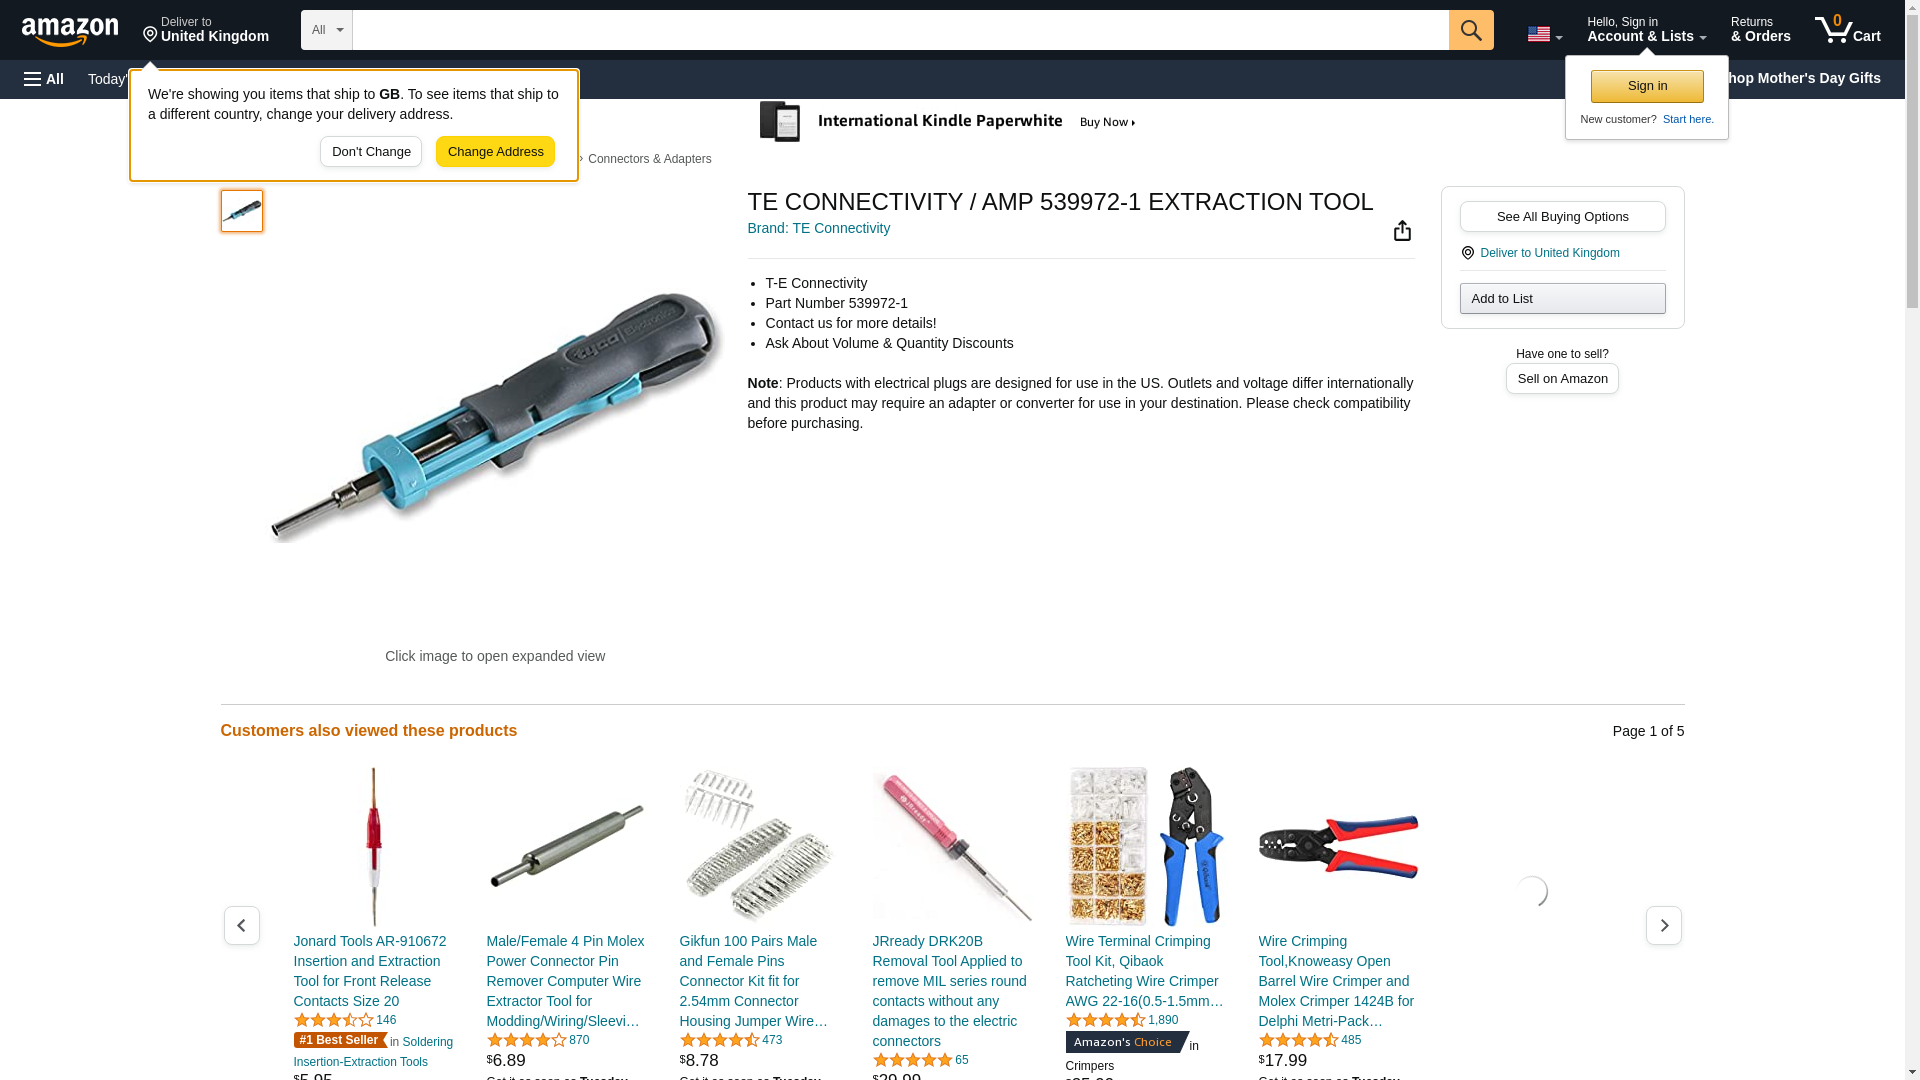Open Returns & Orders
1920x1080 pixels.
click(x=1760, y=30)
